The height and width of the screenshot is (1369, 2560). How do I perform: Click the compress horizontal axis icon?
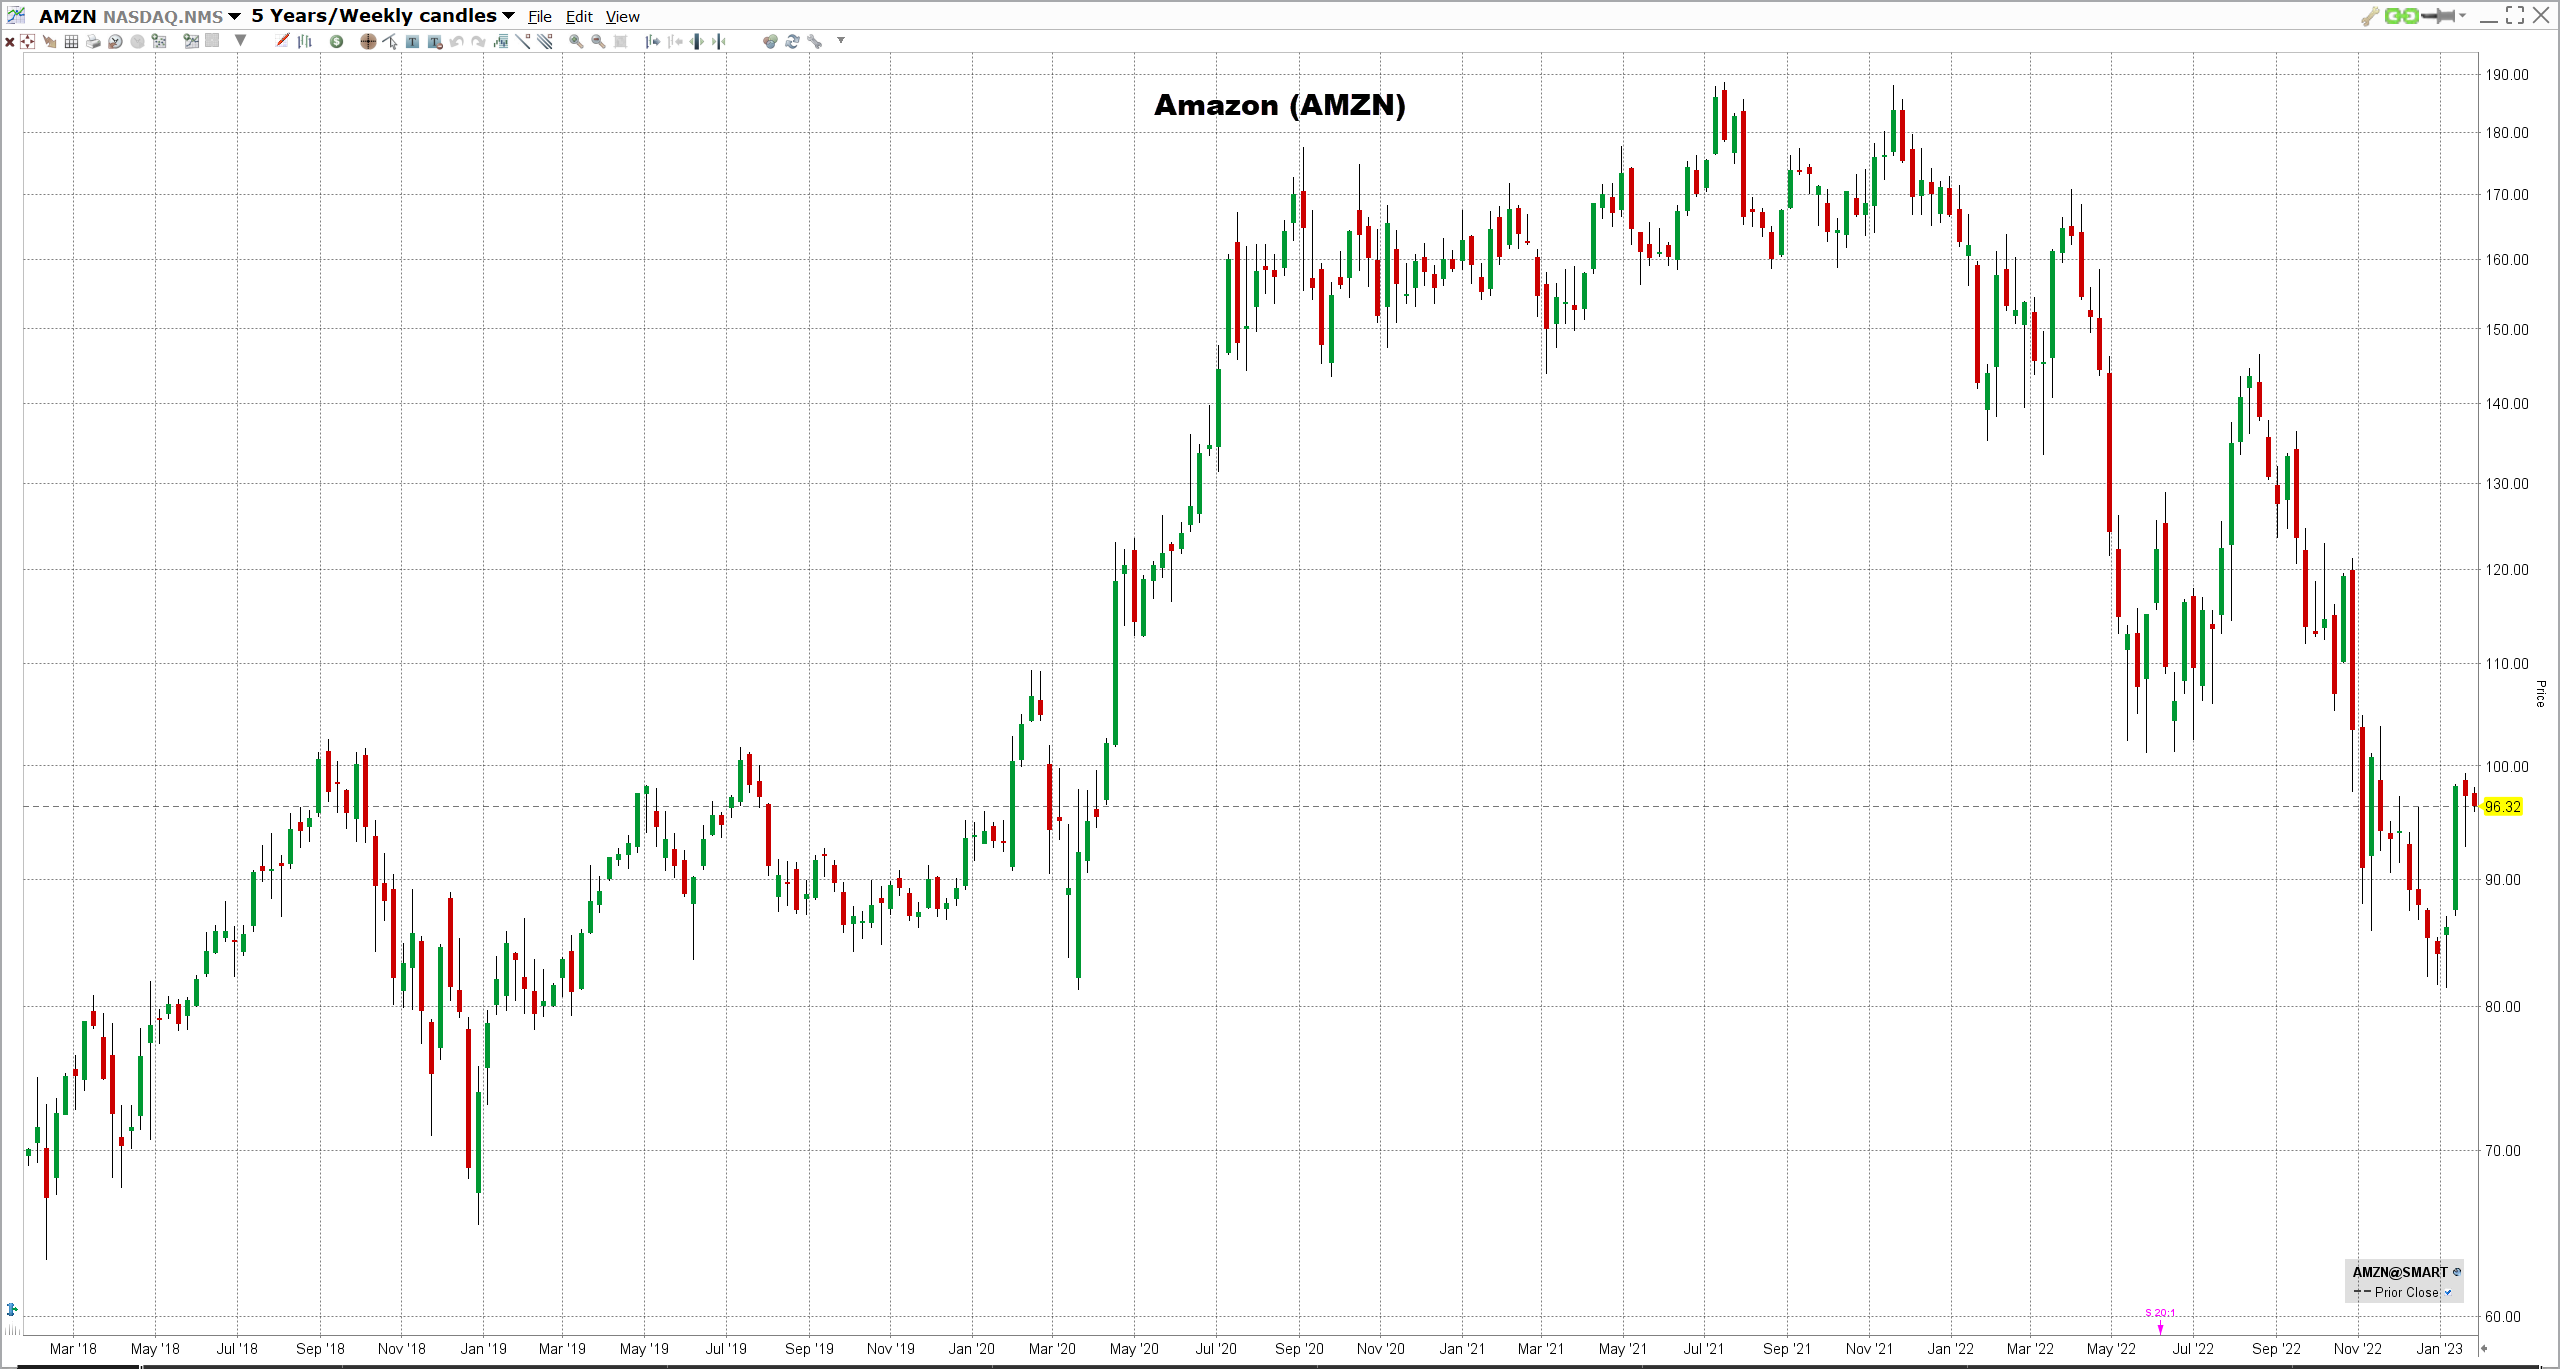point(718,41)
